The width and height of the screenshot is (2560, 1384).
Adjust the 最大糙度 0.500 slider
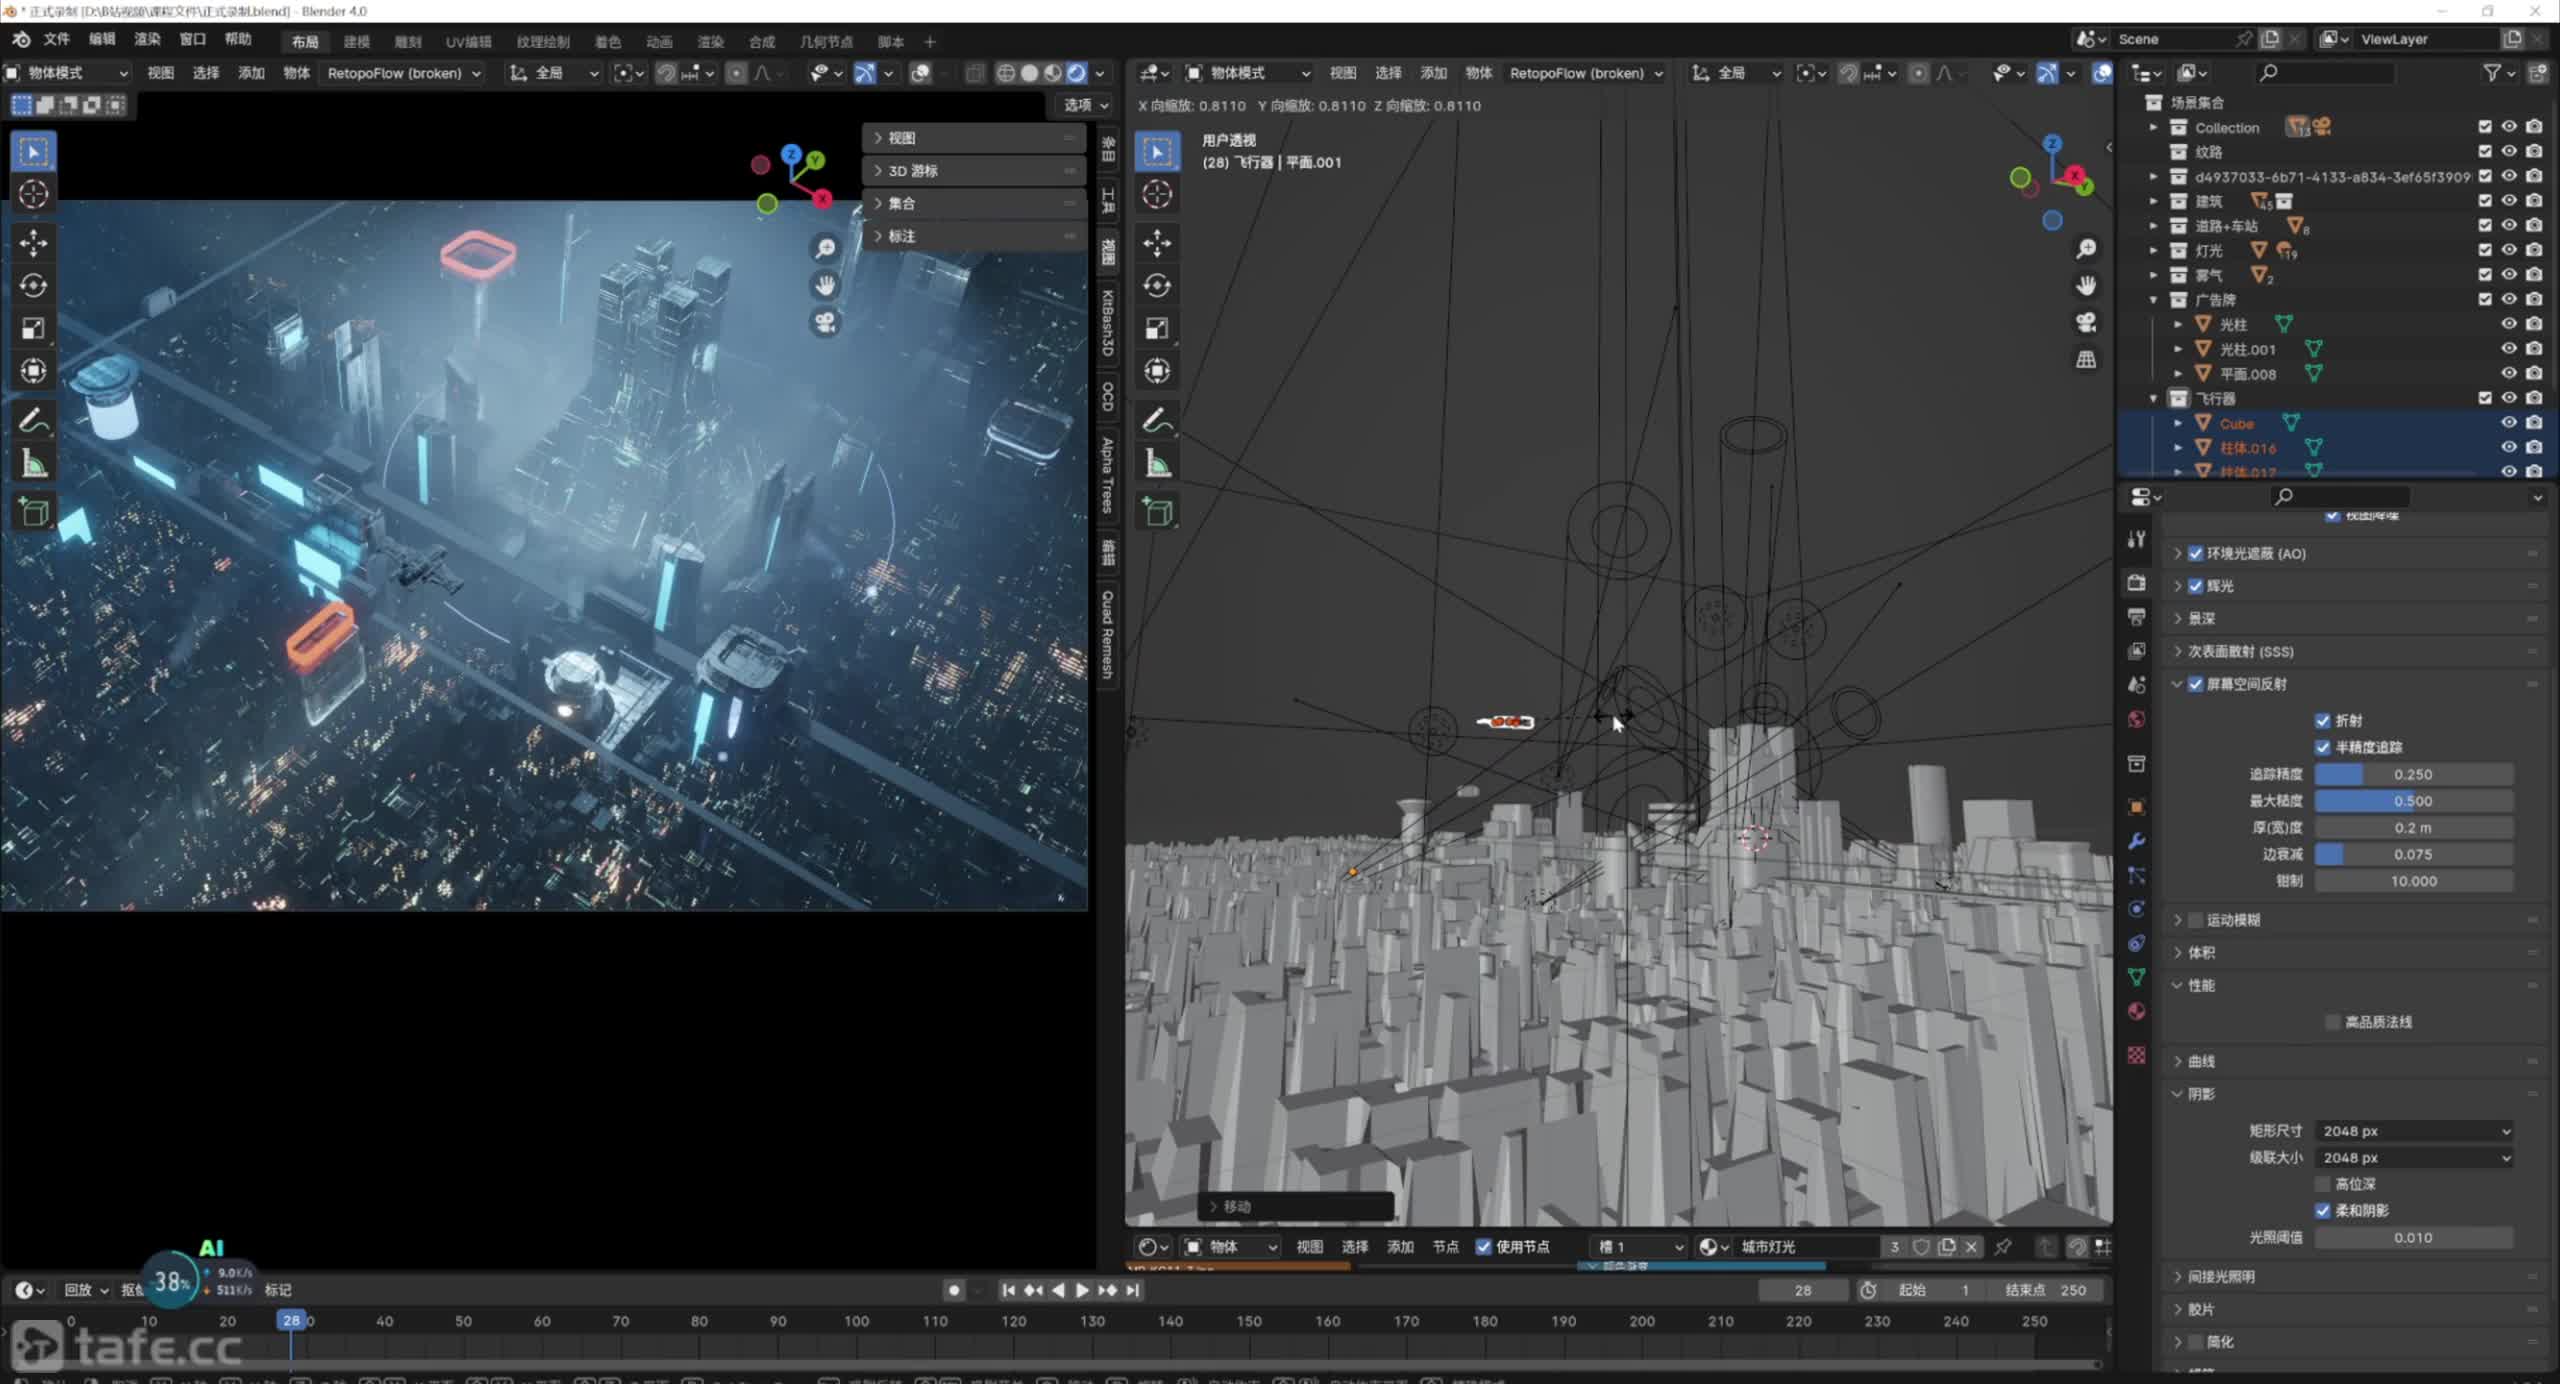(2413, 801)
